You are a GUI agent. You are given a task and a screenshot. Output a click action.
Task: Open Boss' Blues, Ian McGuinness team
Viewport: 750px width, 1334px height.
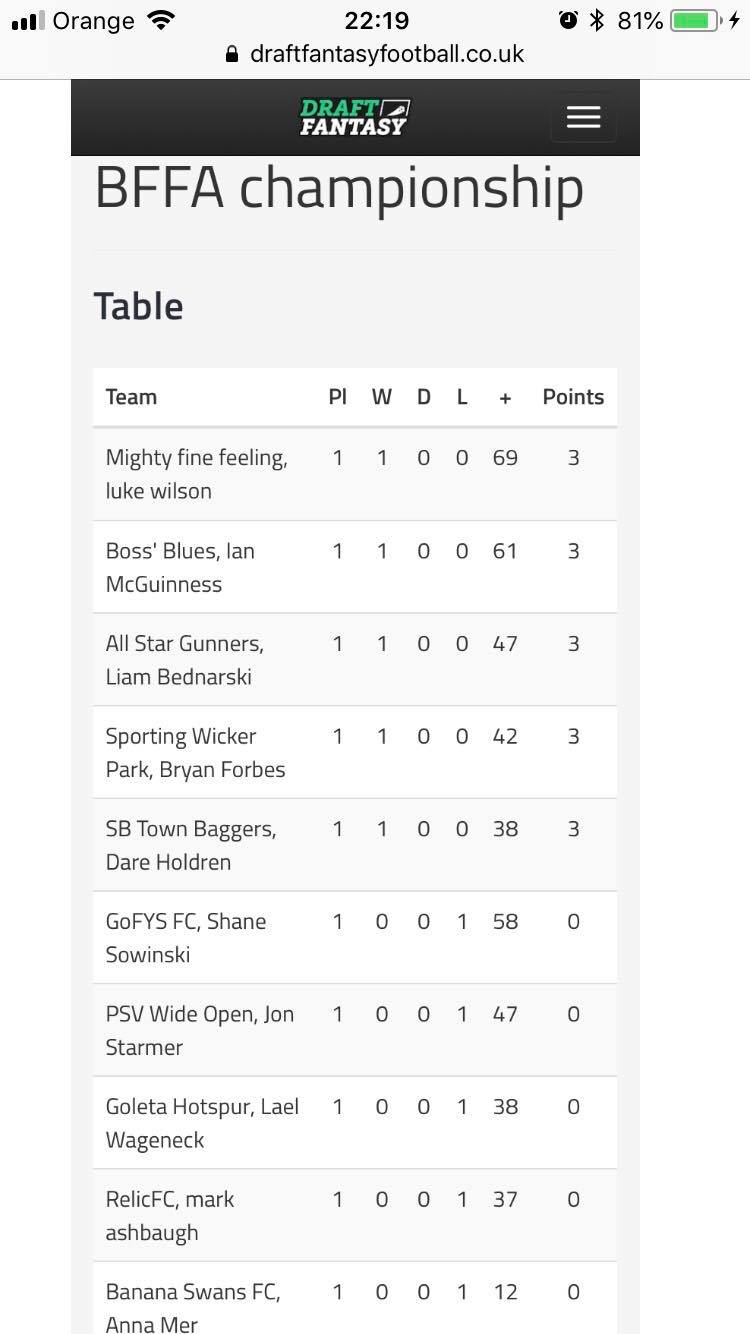355,567
